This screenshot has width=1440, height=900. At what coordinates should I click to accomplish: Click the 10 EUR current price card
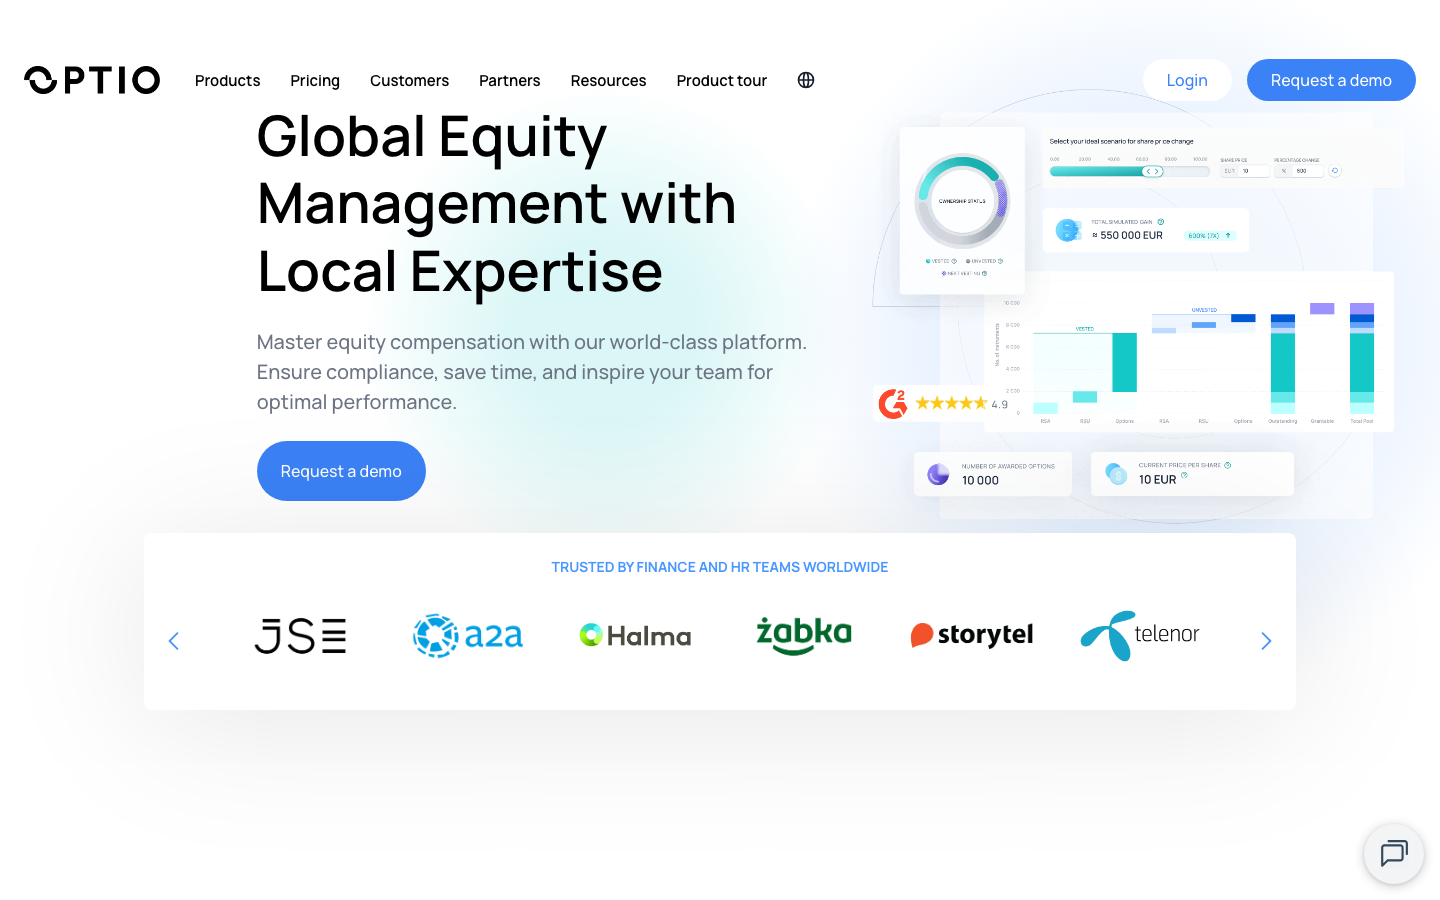(x=1192, y=474)
